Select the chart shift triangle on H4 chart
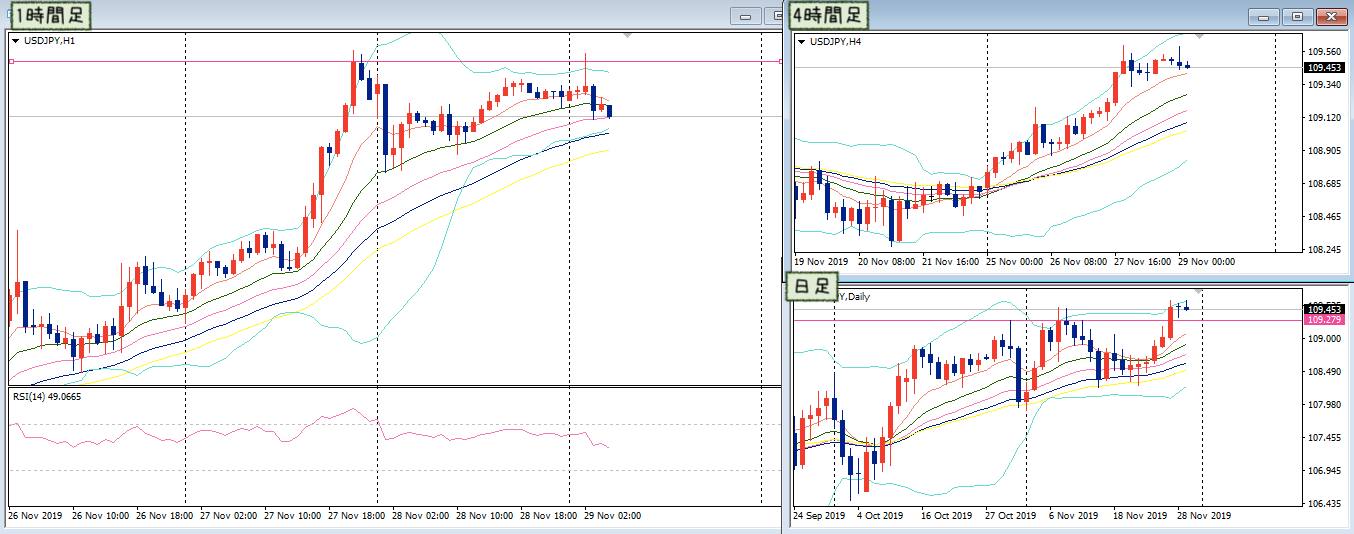The height and width of the screenshot is (534, 1354). point(1200,35)
